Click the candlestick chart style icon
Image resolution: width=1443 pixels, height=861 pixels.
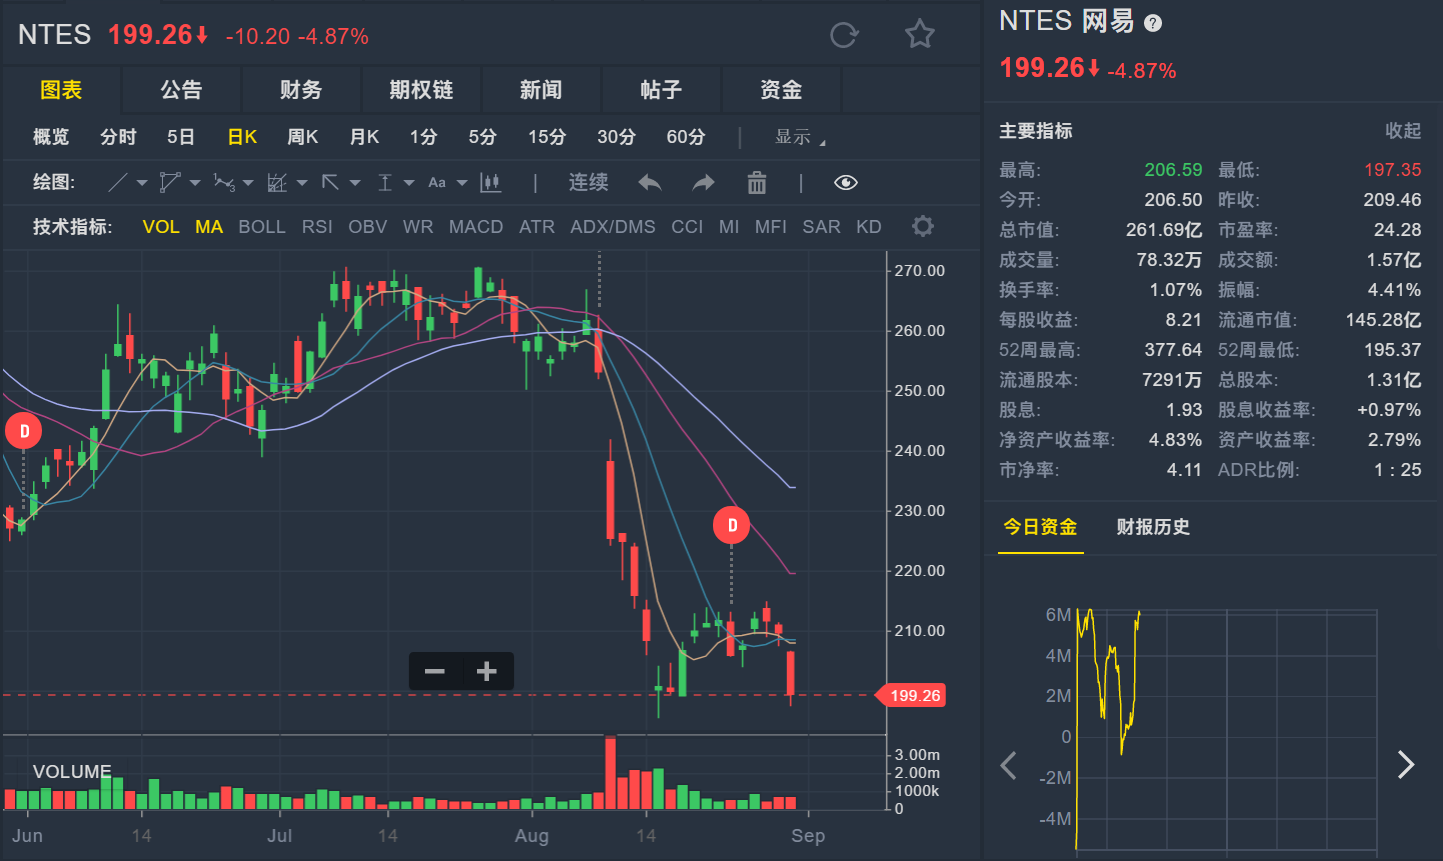tap(490, 183)
